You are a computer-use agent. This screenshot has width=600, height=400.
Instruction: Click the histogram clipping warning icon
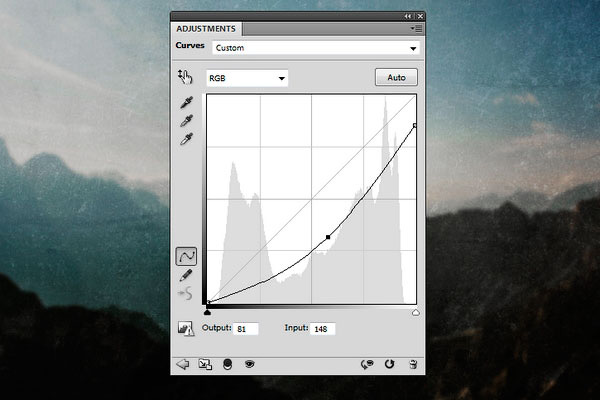[x=186, y=328]
